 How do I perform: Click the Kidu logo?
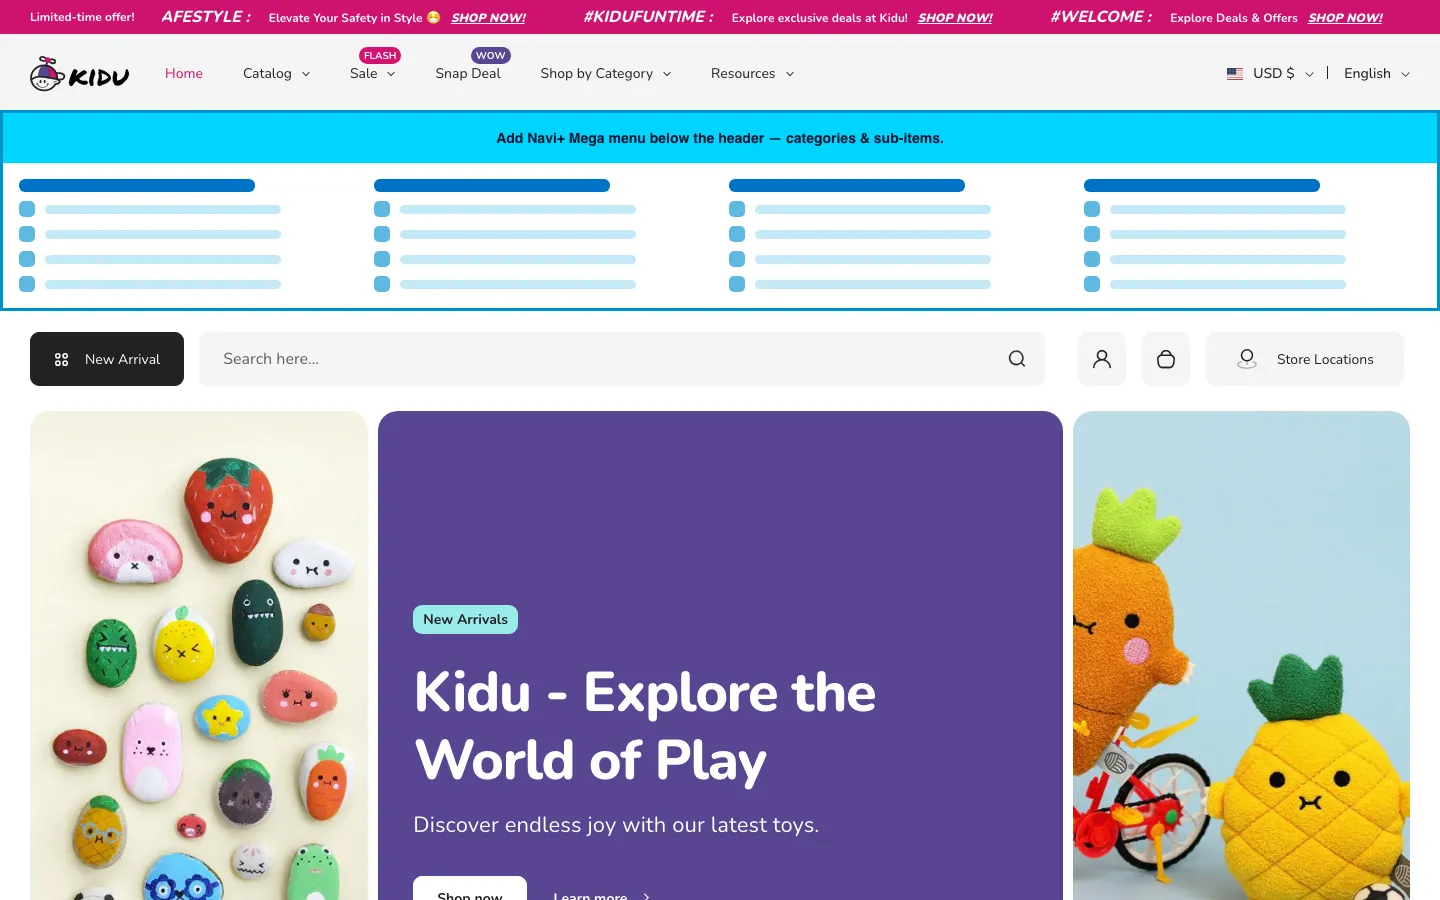[x=80, y=74]
